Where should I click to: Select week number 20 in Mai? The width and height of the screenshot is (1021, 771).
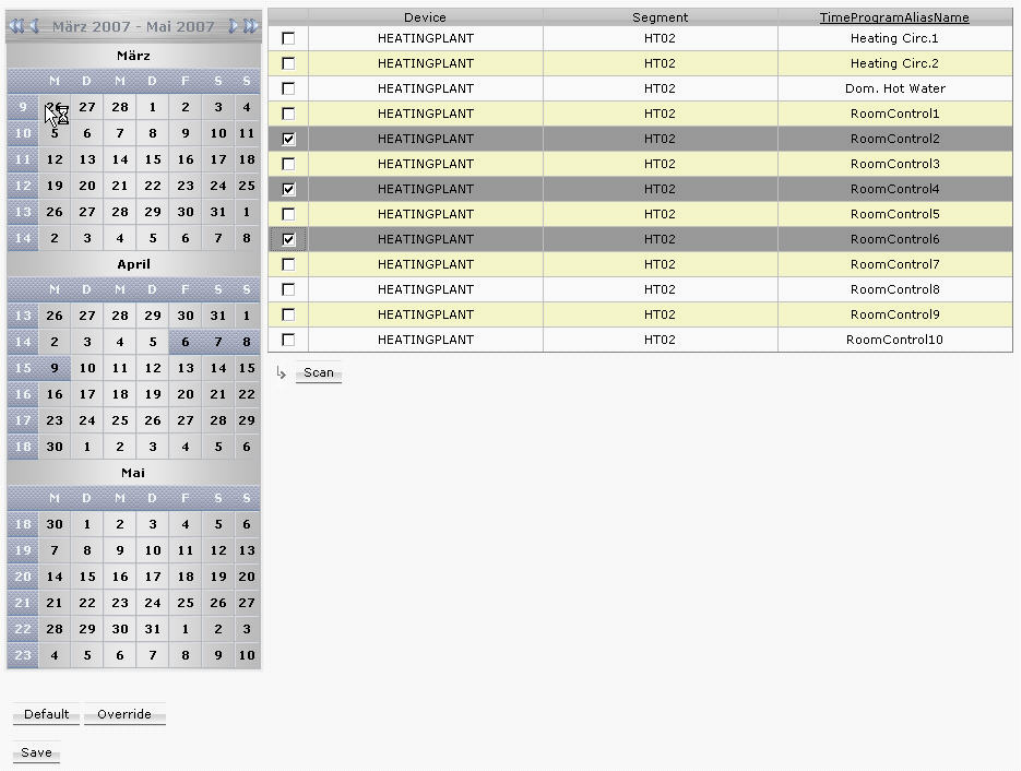point(22,577)
